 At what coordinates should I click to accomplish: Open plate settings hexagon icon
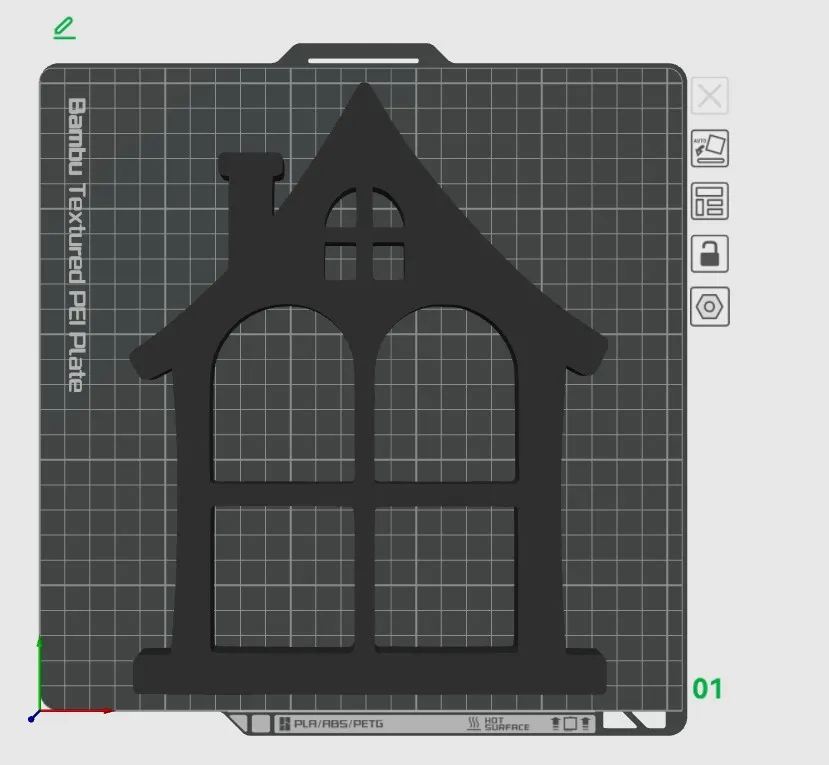coord(710,307)
